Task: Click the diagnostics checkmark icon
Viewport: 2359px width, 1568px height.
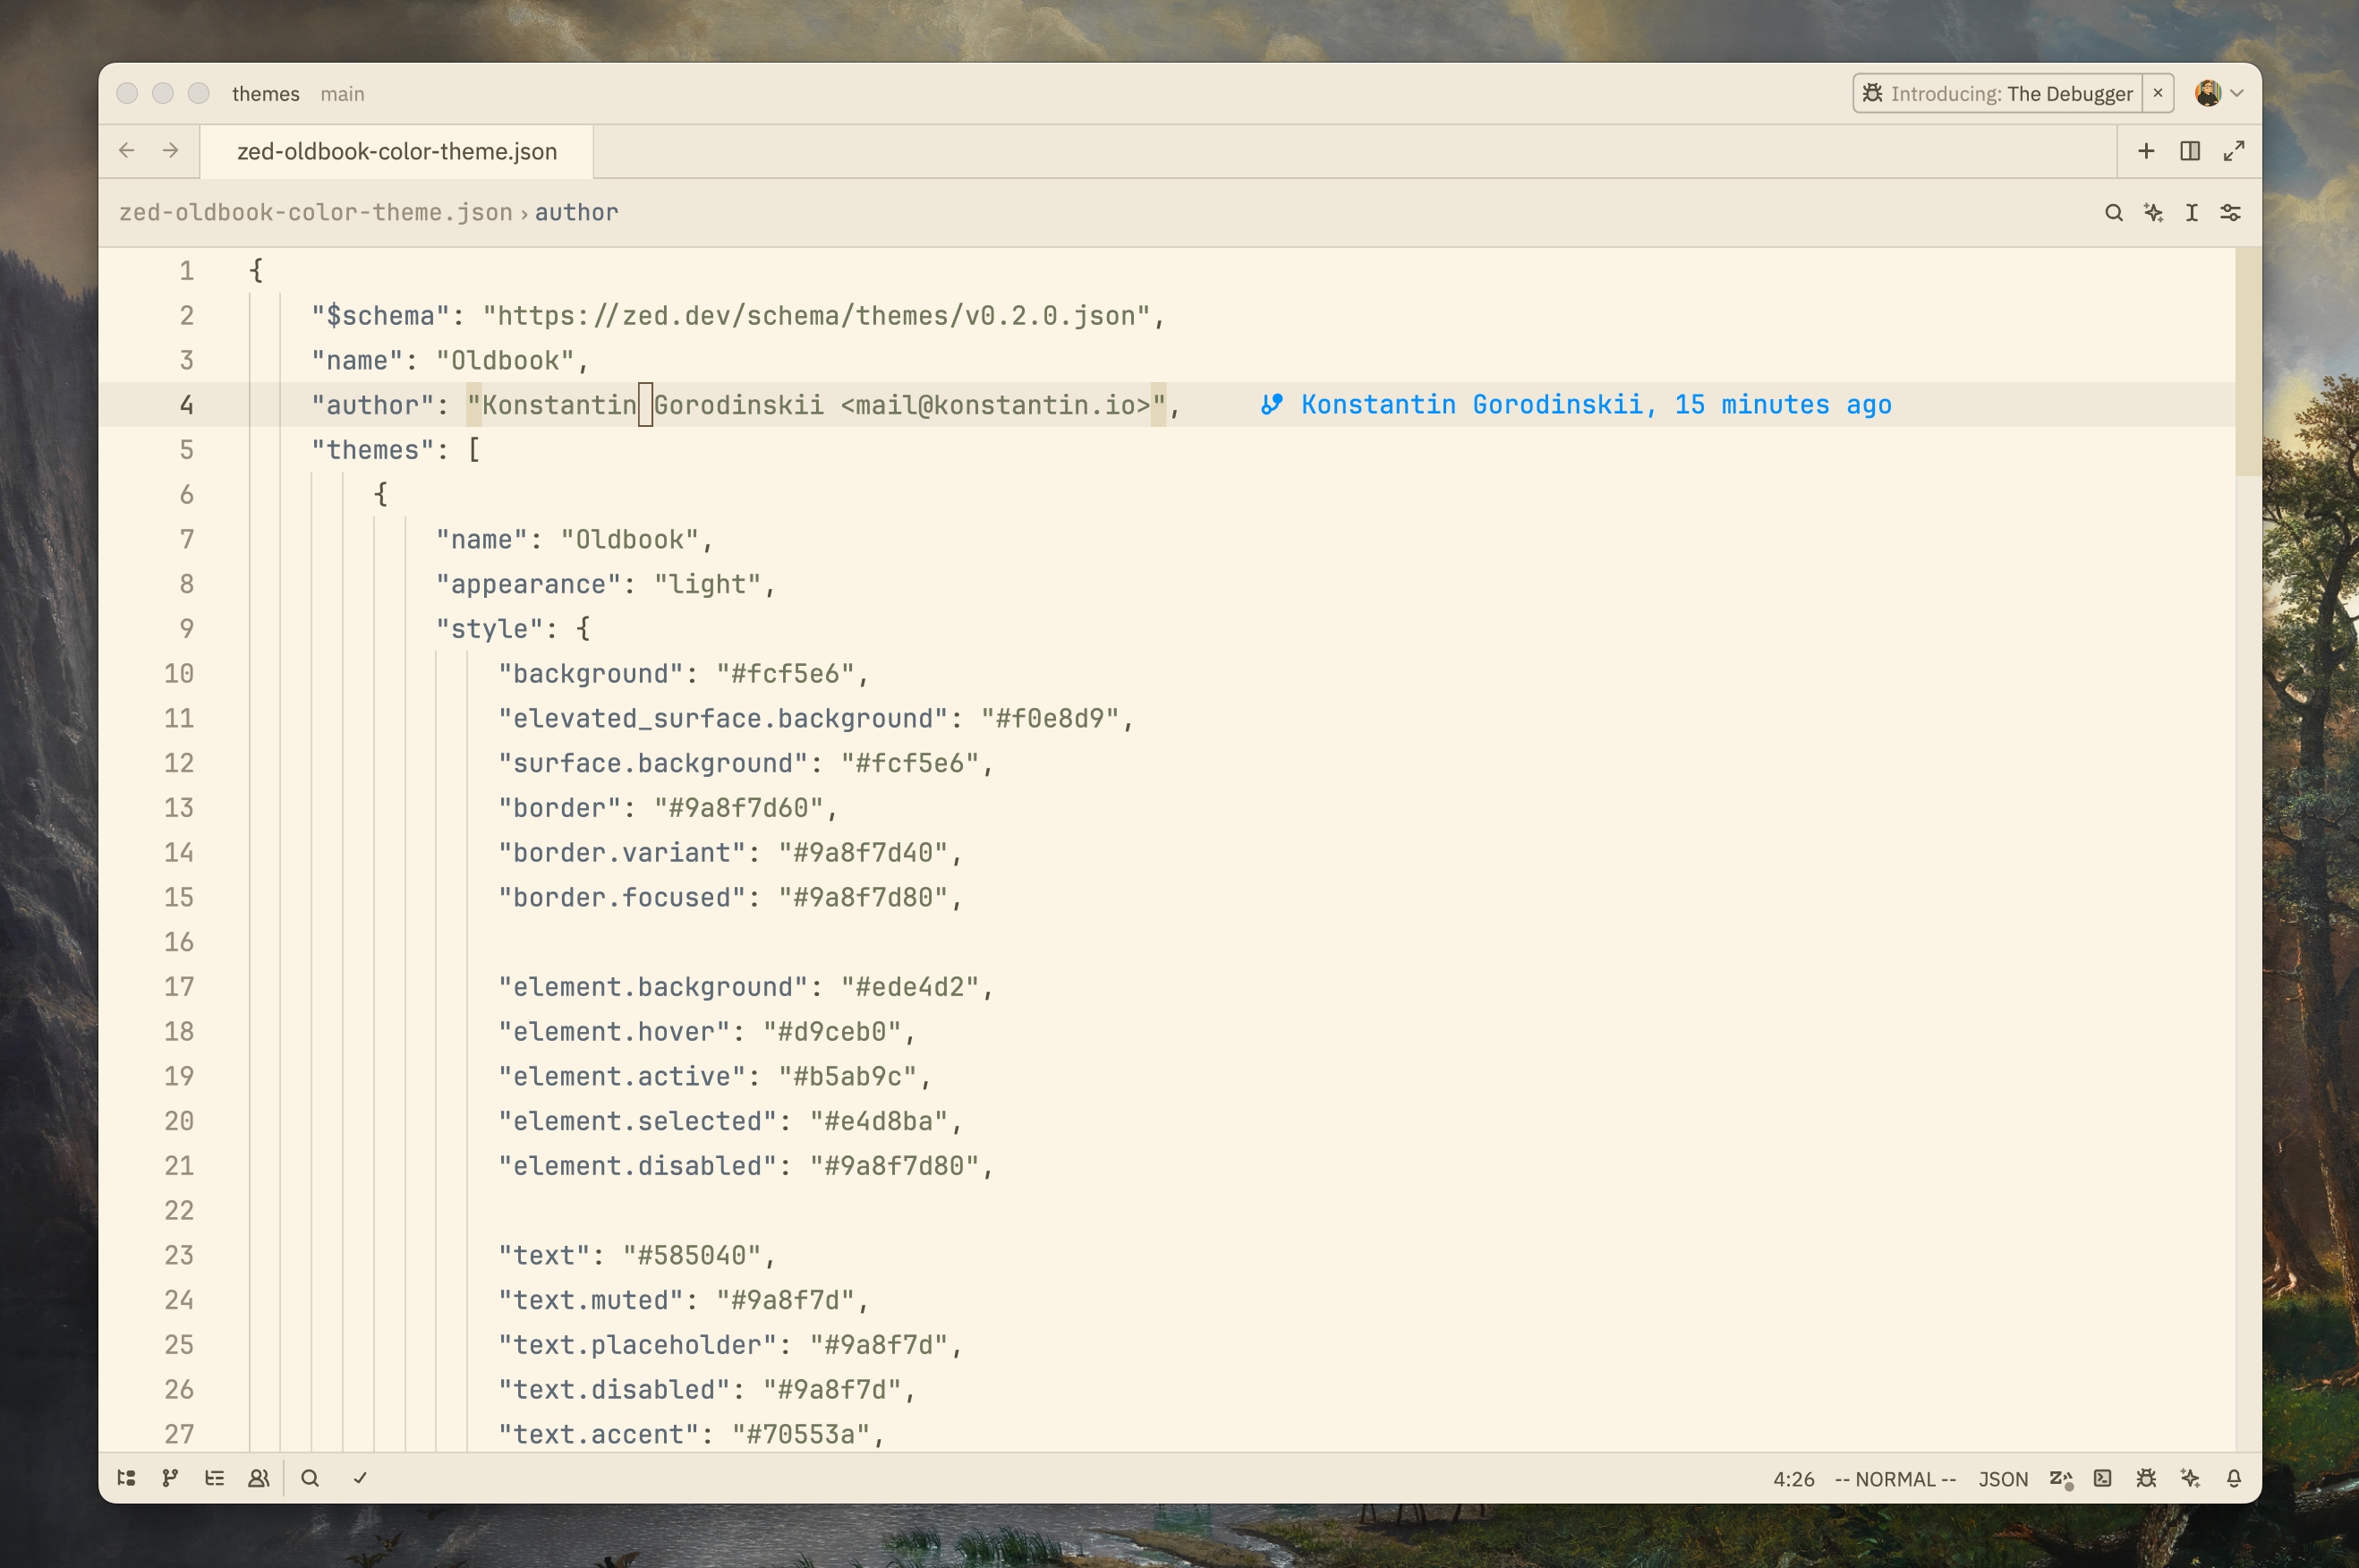Action: [x=360, y=1478]
